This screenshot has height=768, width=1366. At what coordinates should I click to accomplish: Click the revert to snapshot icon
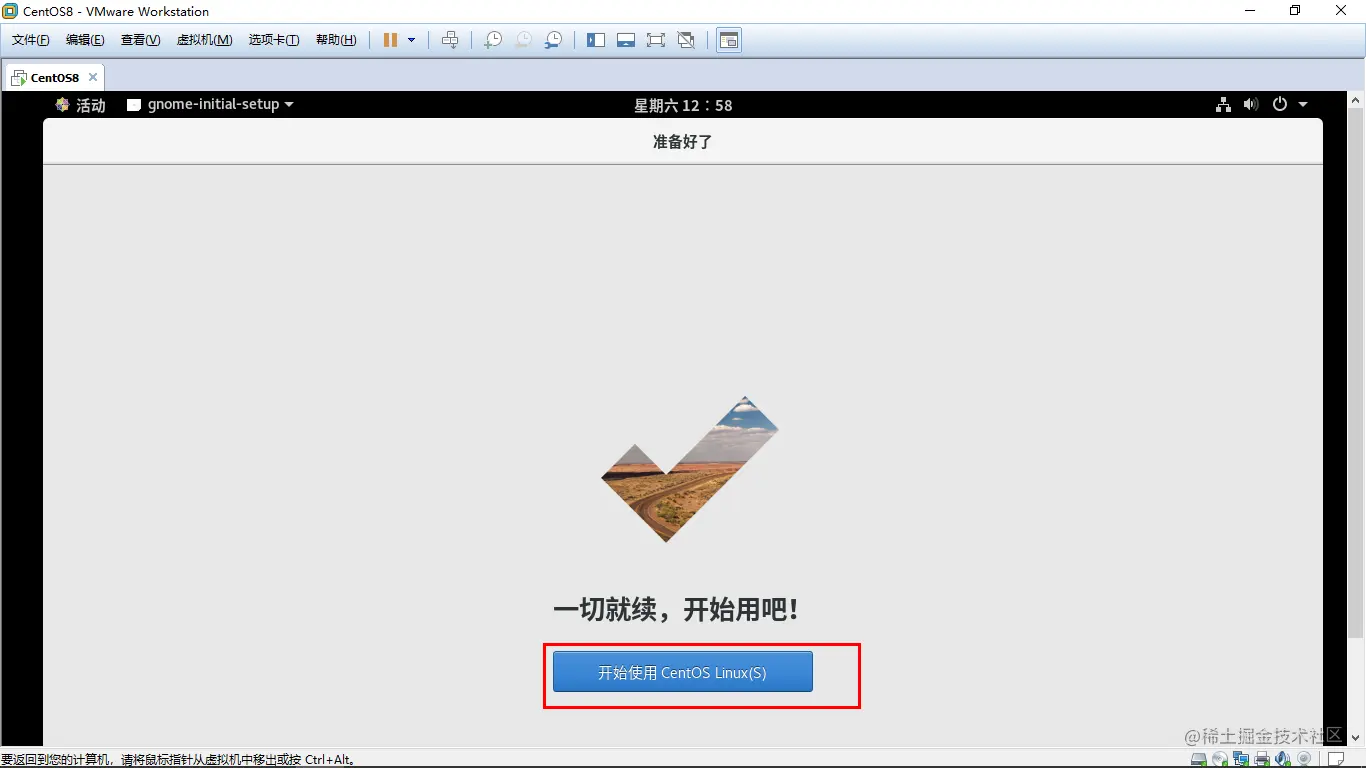point(523,40)
